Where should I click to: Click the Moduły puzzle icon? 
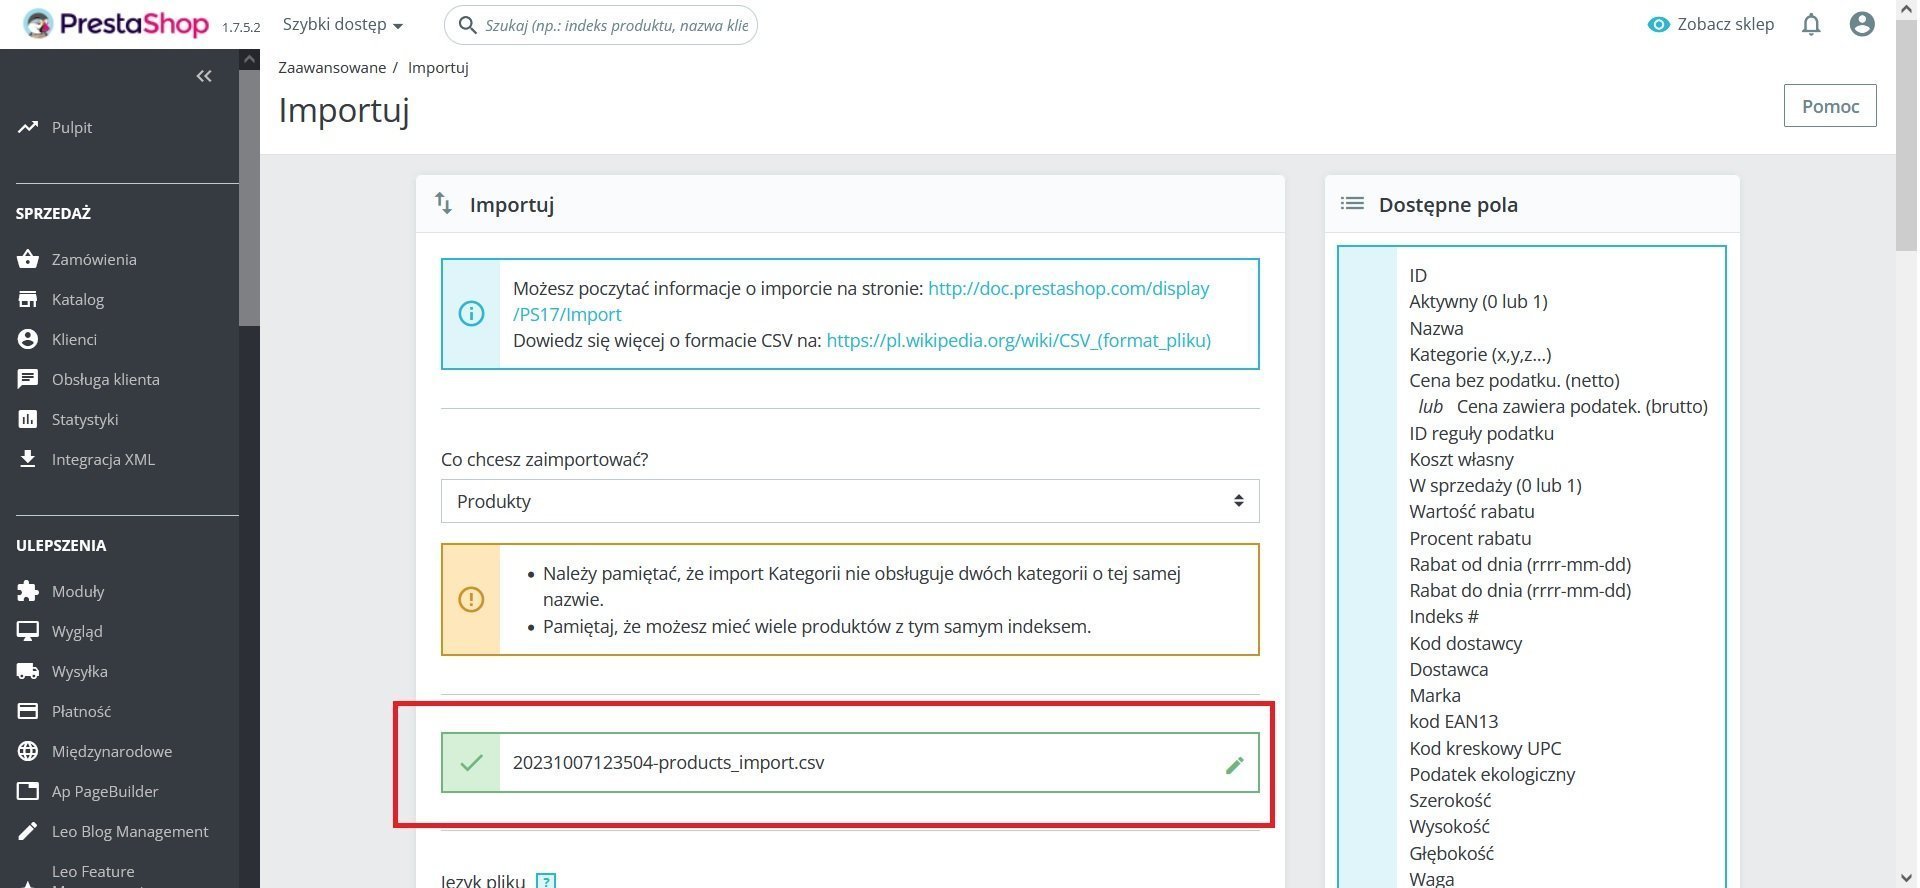click(x=28, y=591)
